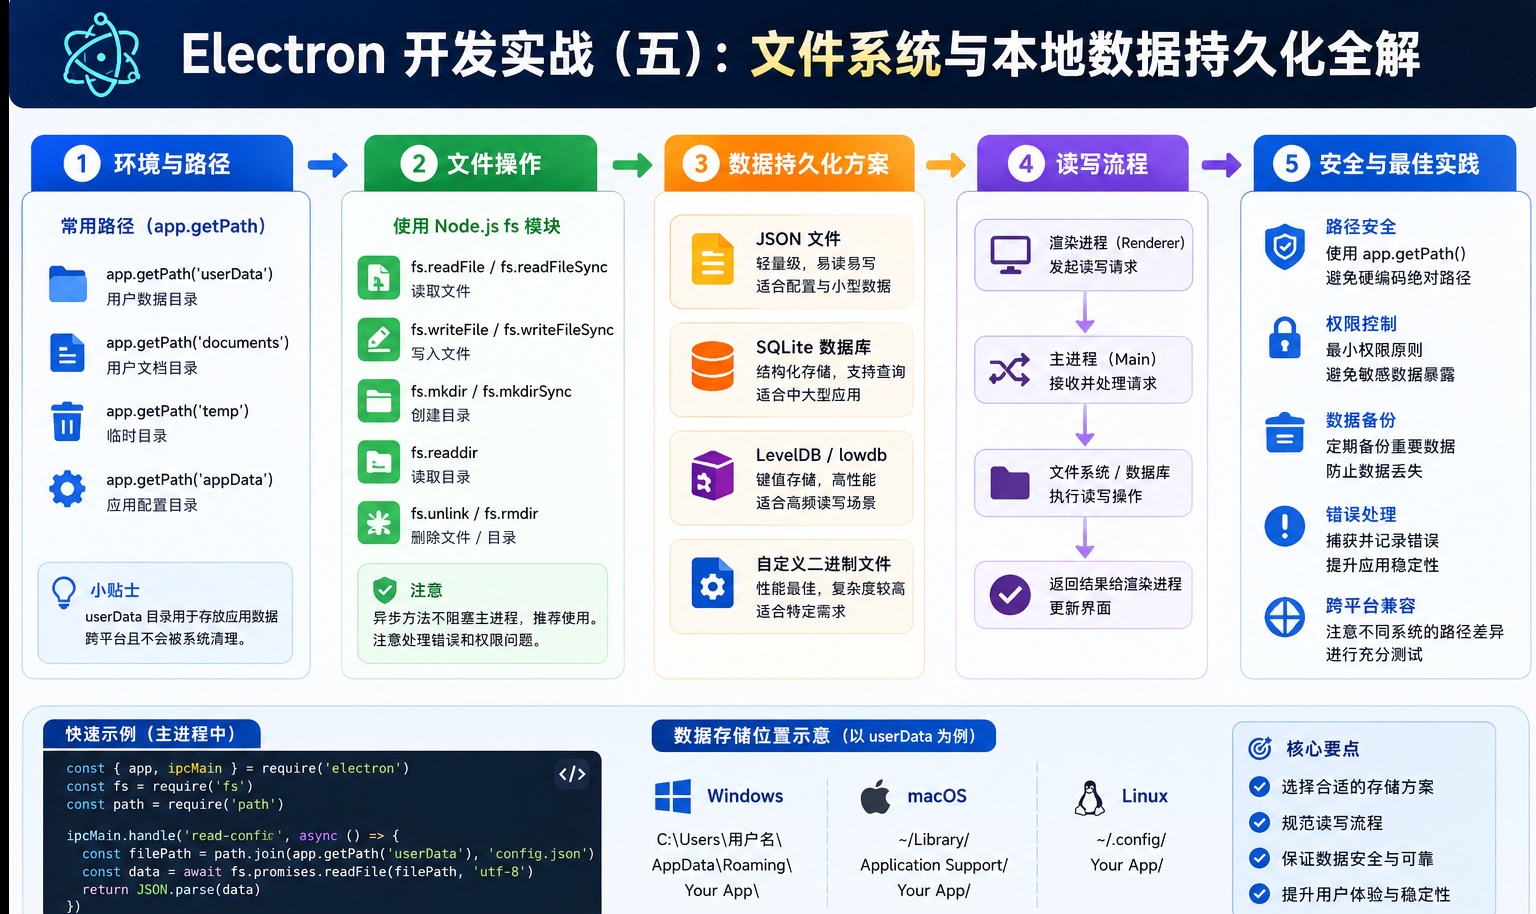This screenshot has height=914, width=1536.
Task: Click the Renderer monitor icon
Action: click(1011, 254)
